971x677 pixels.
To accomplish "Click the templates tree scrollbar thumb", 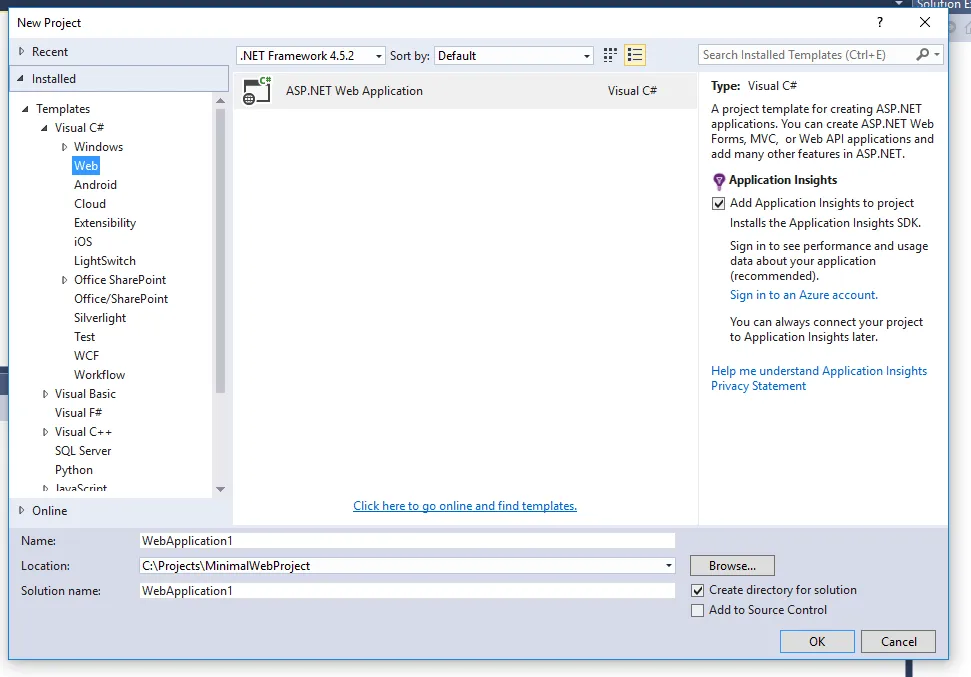I will tap(220, 251).
